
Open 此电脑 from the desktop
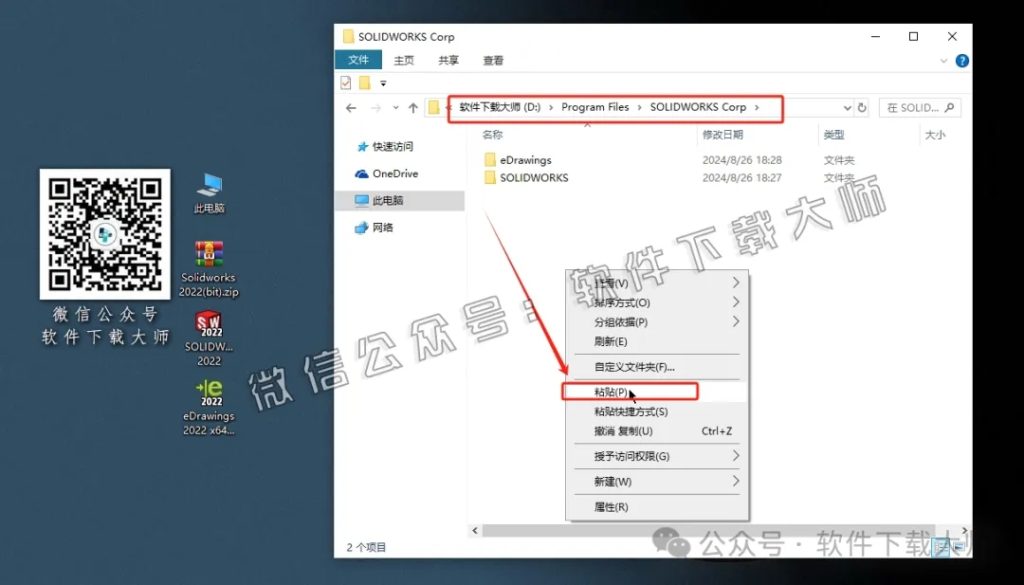pyautogui.click(x=208, y=185)
